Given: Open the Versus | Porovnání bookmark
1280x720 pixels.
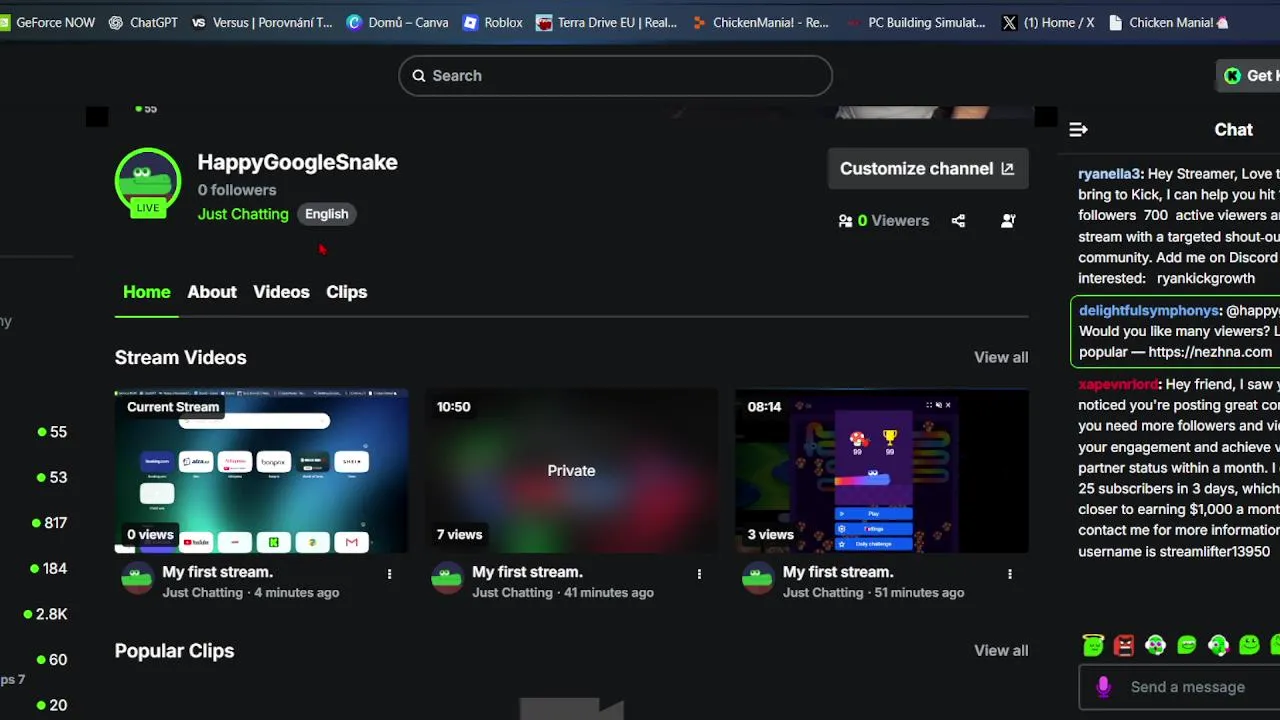Looking at the screenshot, I should coord(262,22).
